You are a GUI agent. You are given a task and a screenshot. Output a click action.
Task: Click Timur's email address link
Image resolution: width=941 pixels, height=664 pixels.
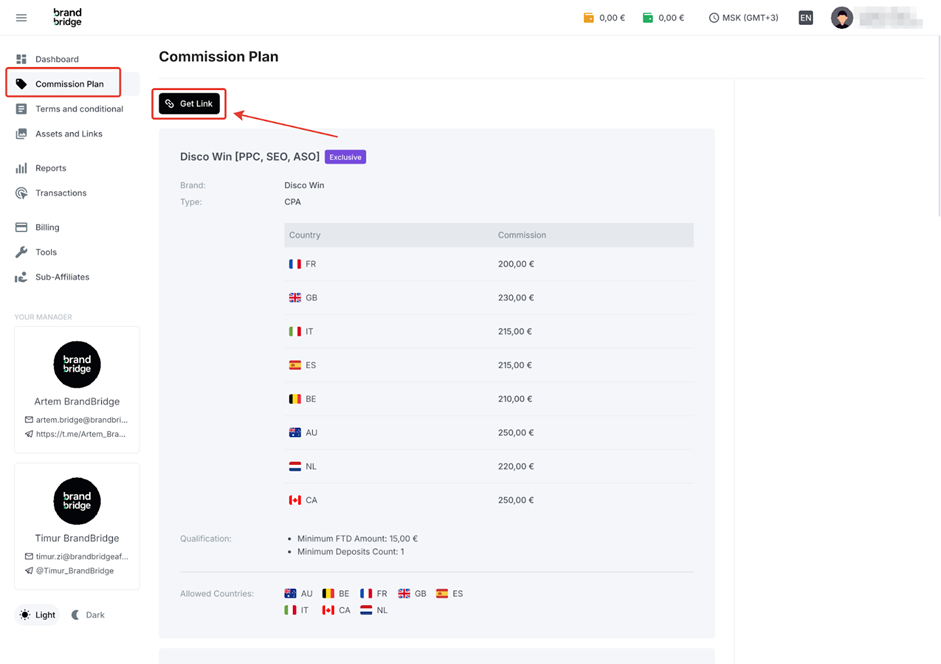(82, 557)
